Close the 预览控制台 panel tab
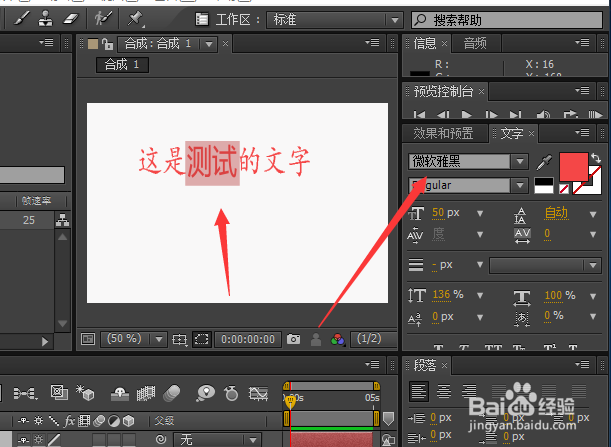The image size is (611, 447). (x=482, y=91)
